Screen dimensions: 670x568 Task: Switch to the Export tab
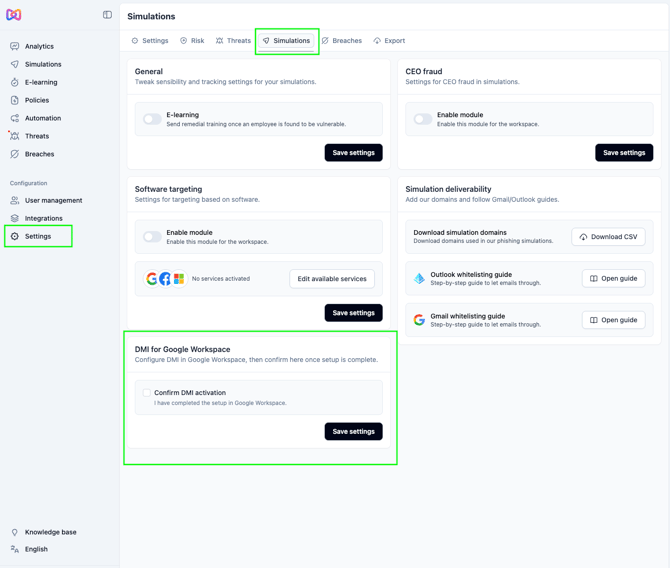click(389, 41)
